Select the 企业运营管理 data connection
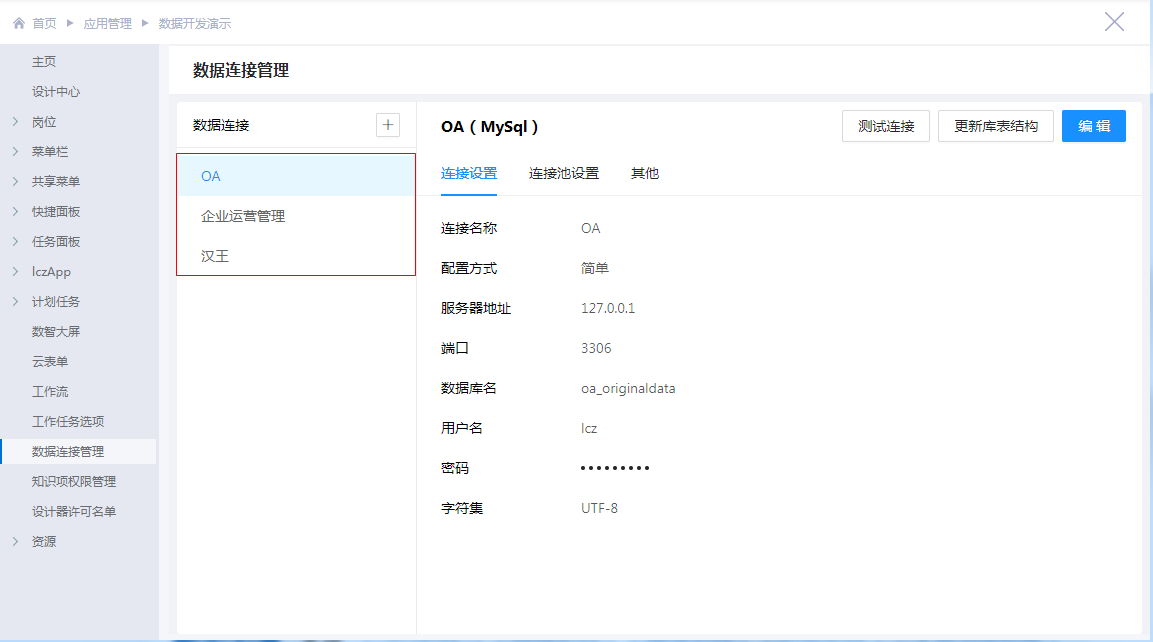The height and width of the screenshot is (642, 1153). click(243, 216)
